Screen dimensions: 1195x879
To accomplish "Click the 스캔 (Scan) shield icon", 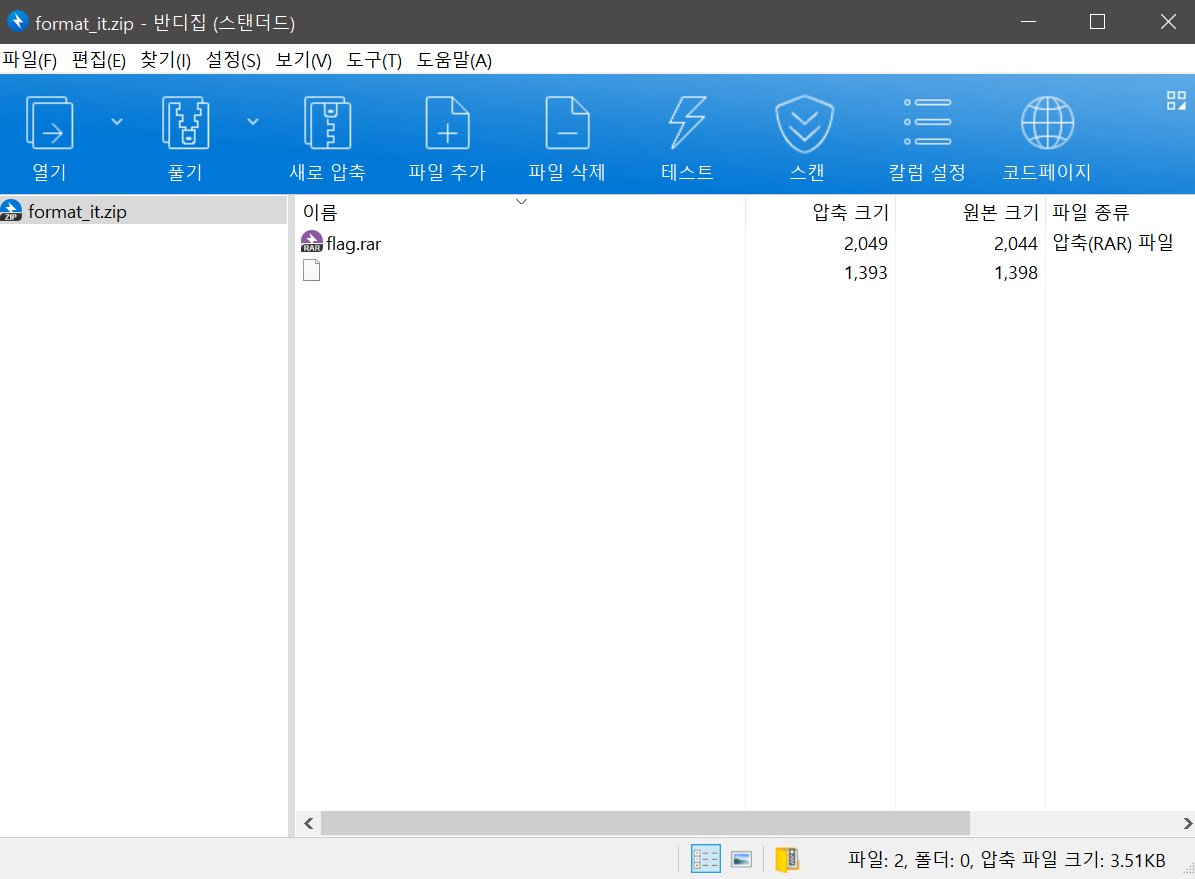I will click(806, 124).
